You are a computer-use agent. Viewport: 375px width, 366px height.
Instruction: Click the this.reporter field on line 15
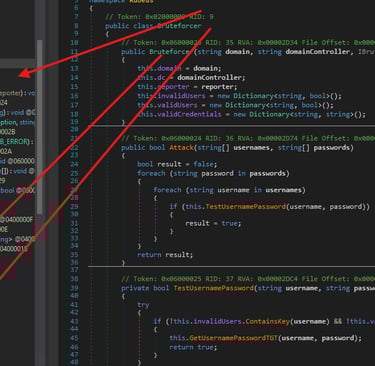163,87
